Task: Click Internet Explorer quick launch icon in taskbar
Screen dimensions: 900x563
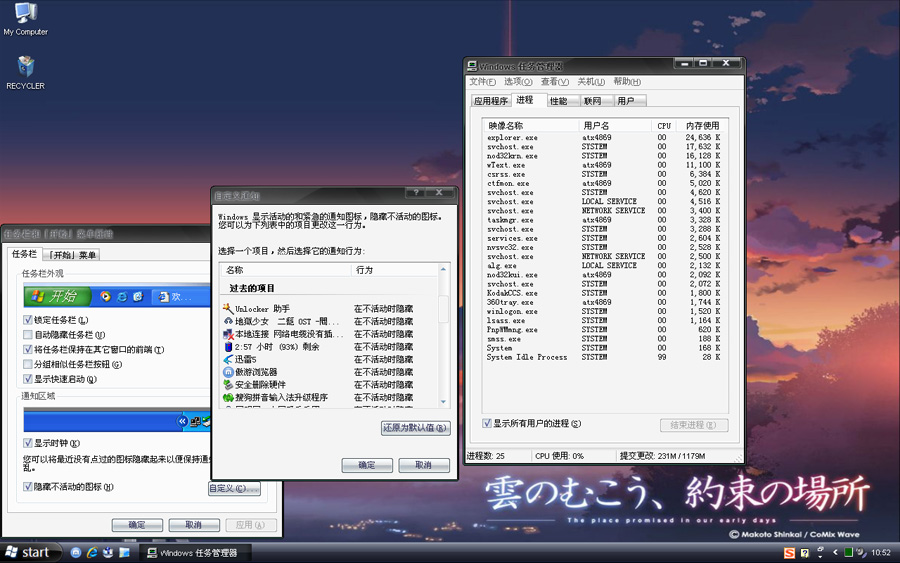Action: point(92,552)
